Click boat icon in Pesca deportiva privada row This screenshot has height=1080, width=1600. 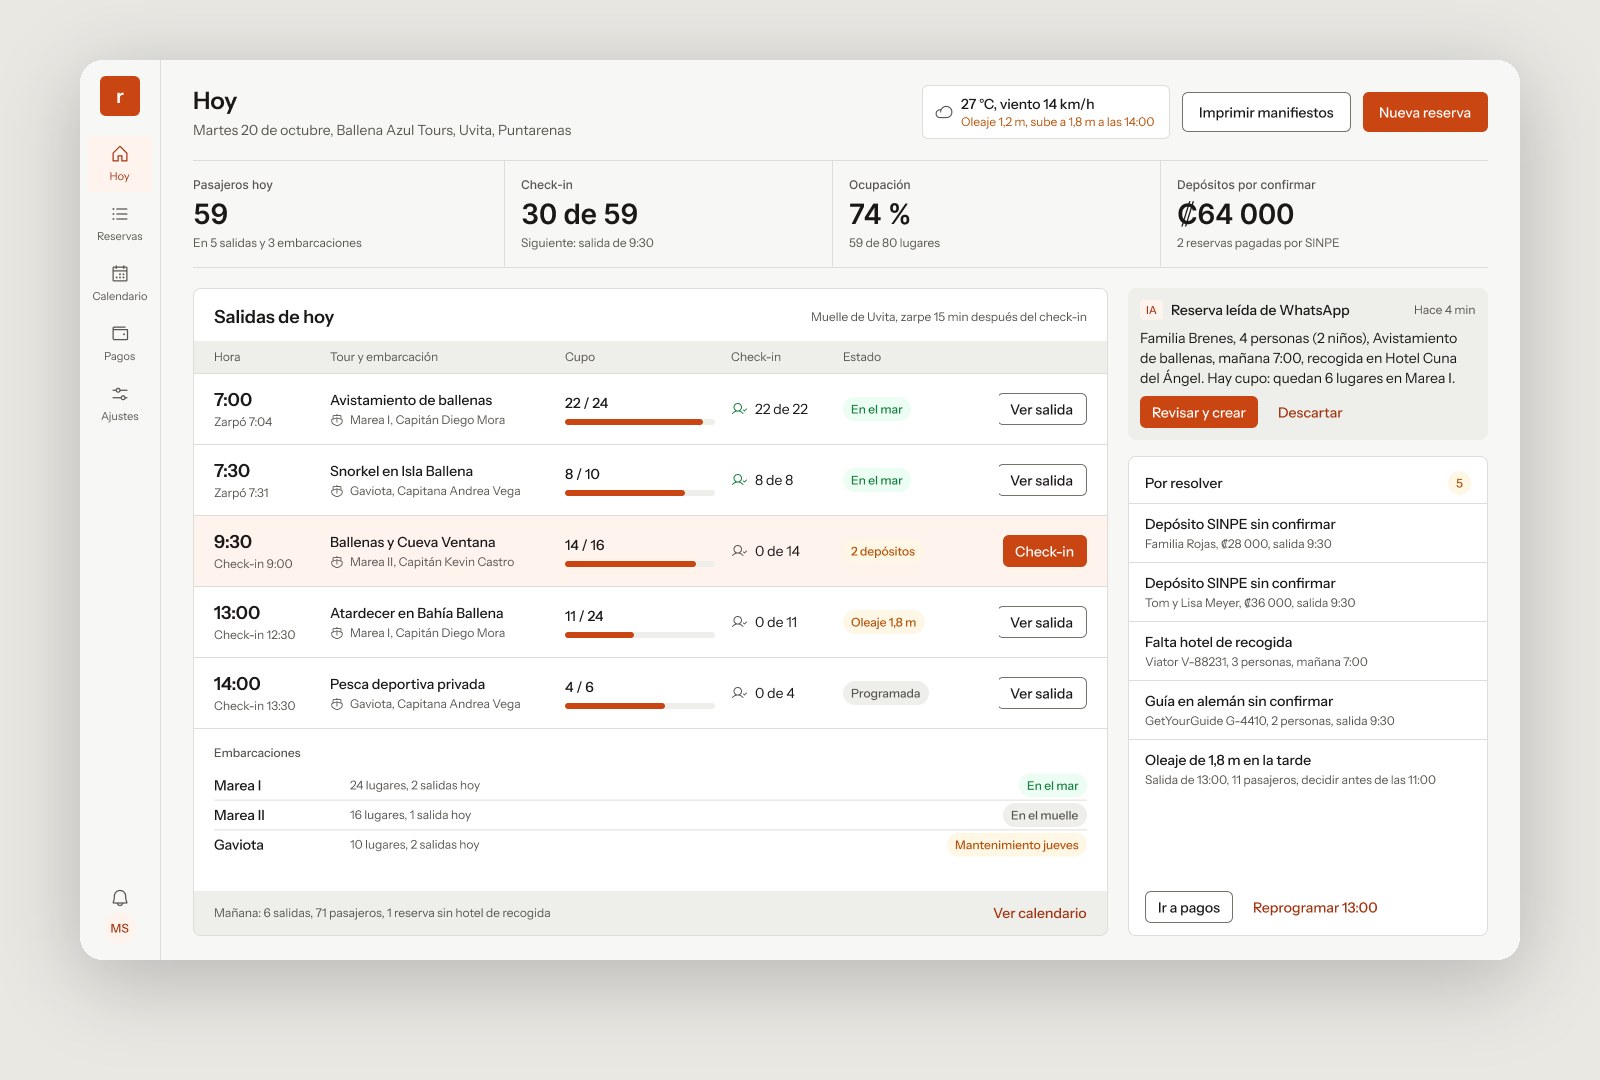[337, 704]
